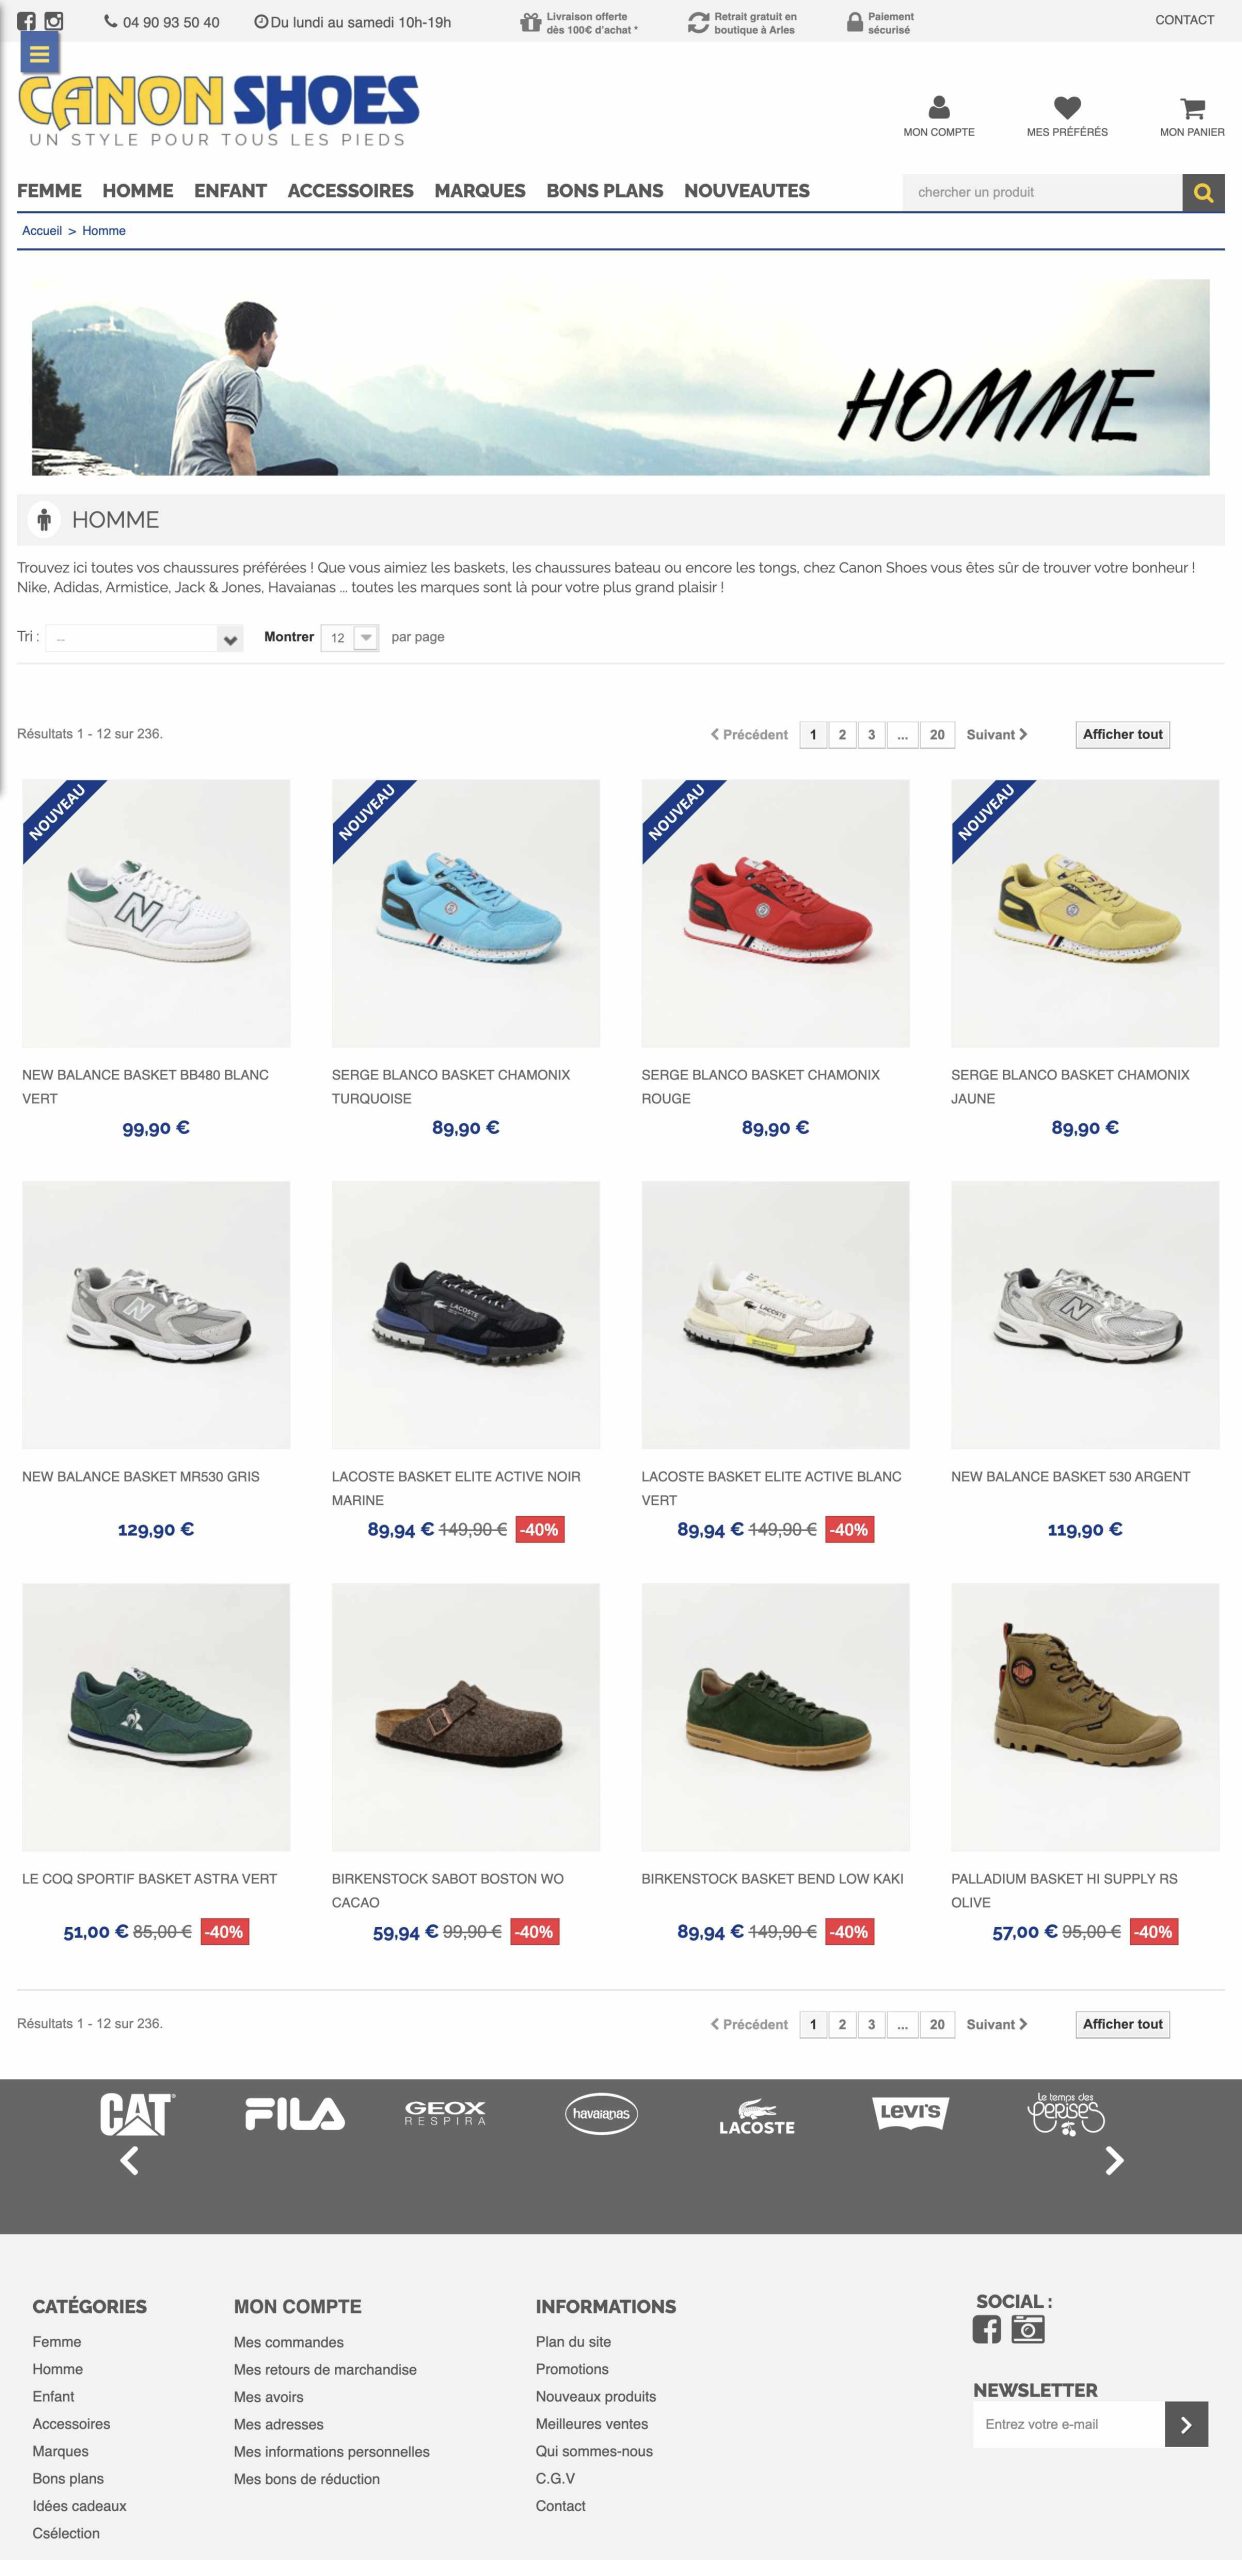1242x2560 pixels.
Task: Click Afficher tout button at top
Action: coord(1122,735)
